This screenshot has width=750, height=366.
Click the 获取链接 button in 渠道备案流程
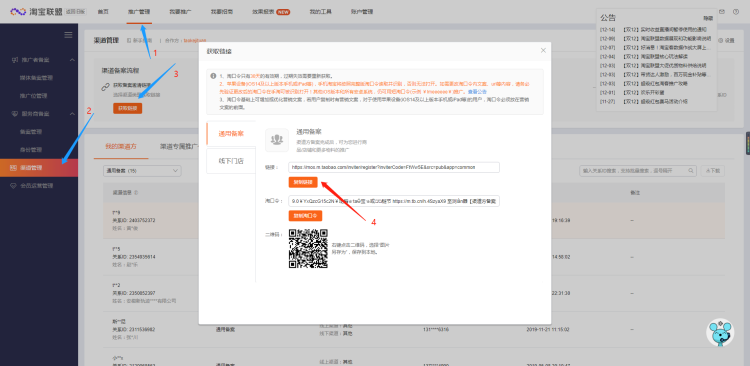(x=128, y=108)
